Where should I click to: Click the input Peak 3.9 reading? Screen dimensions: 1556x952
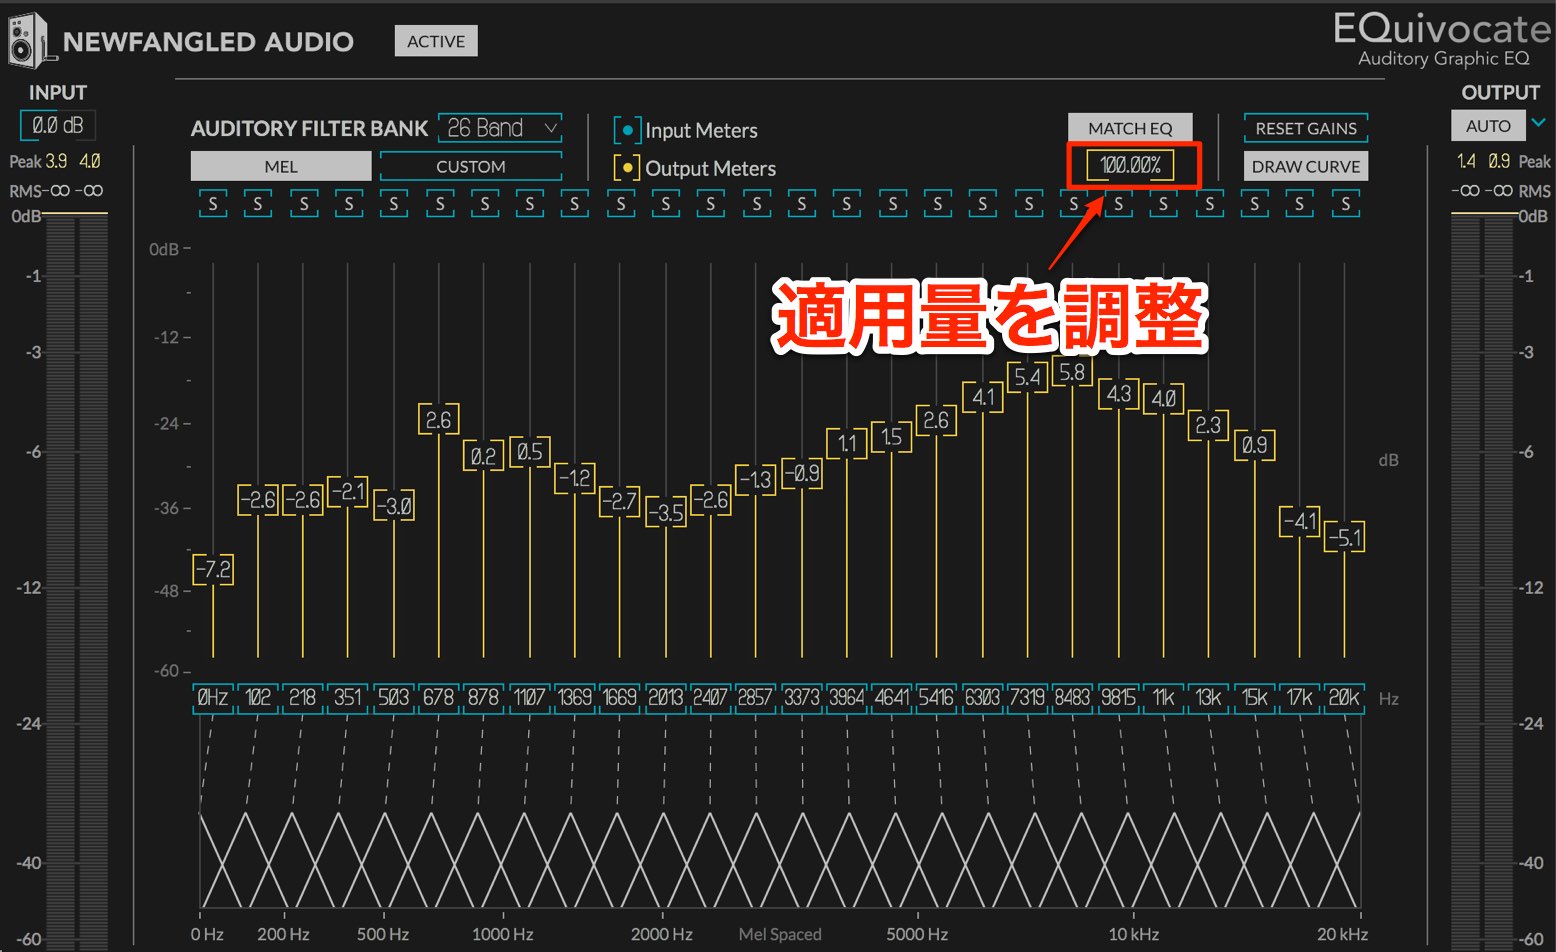[56, 161]
